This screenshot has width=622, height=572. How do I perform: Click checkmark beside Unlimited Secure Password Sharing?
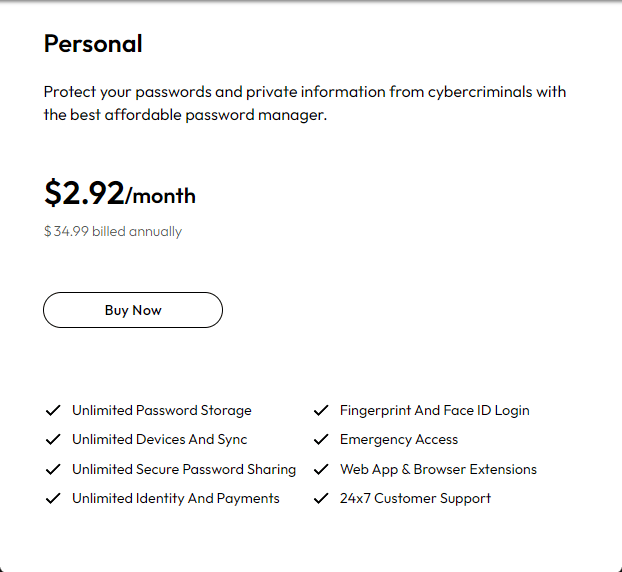53,469
